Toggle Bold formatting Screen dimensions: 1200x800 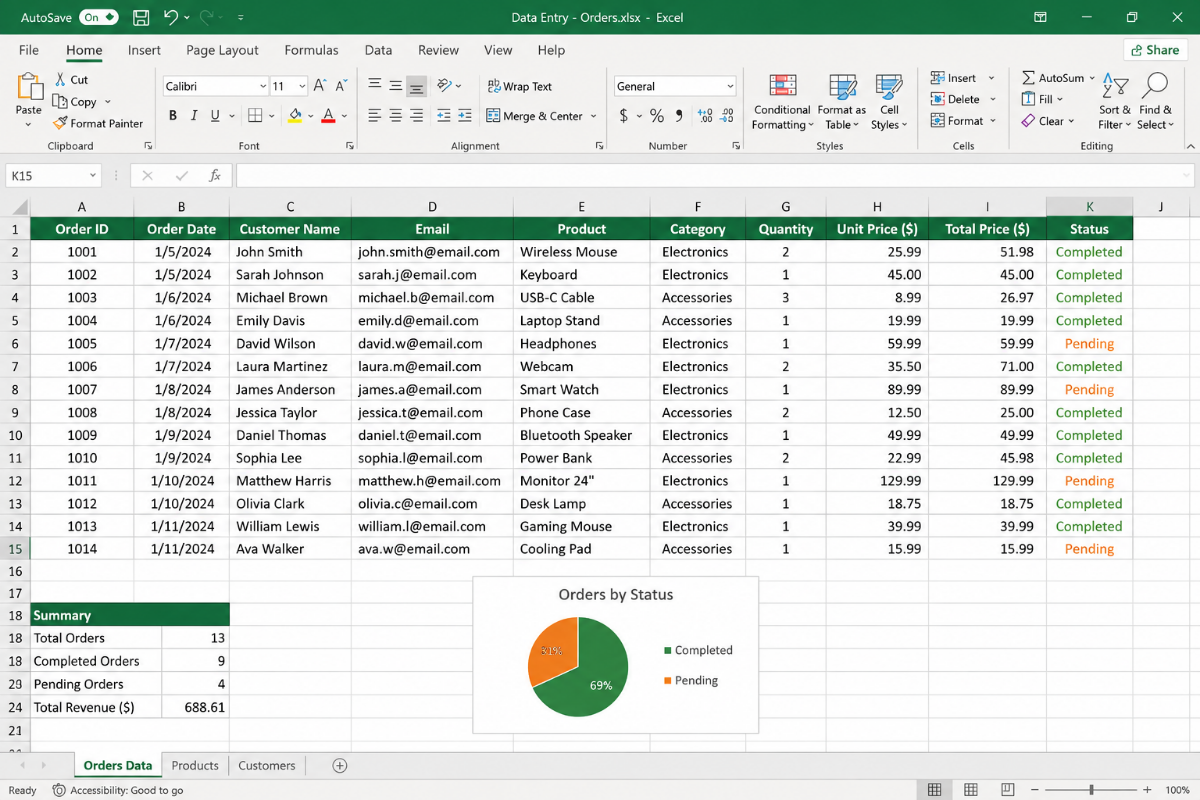173,116
